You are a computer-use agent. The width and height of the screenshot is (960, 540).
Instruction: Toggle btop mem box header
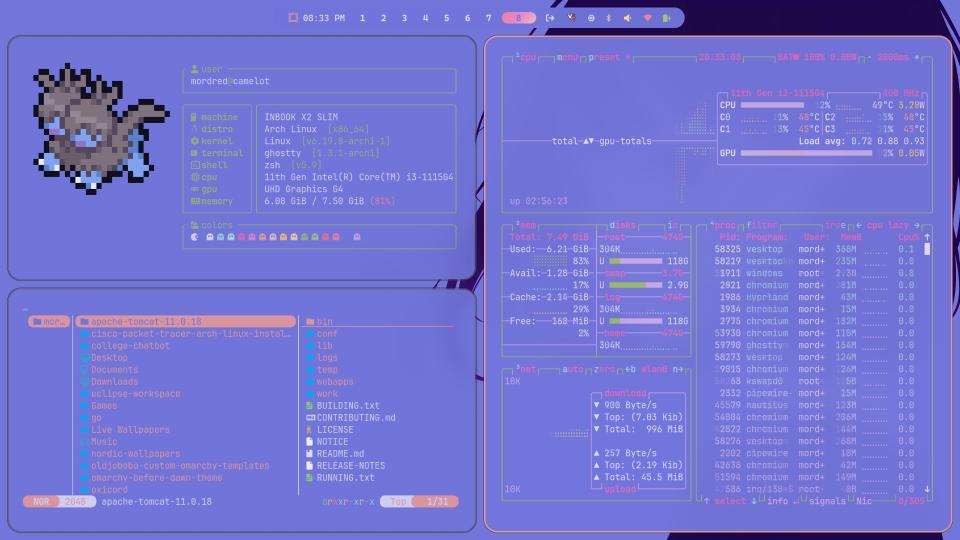527,225
